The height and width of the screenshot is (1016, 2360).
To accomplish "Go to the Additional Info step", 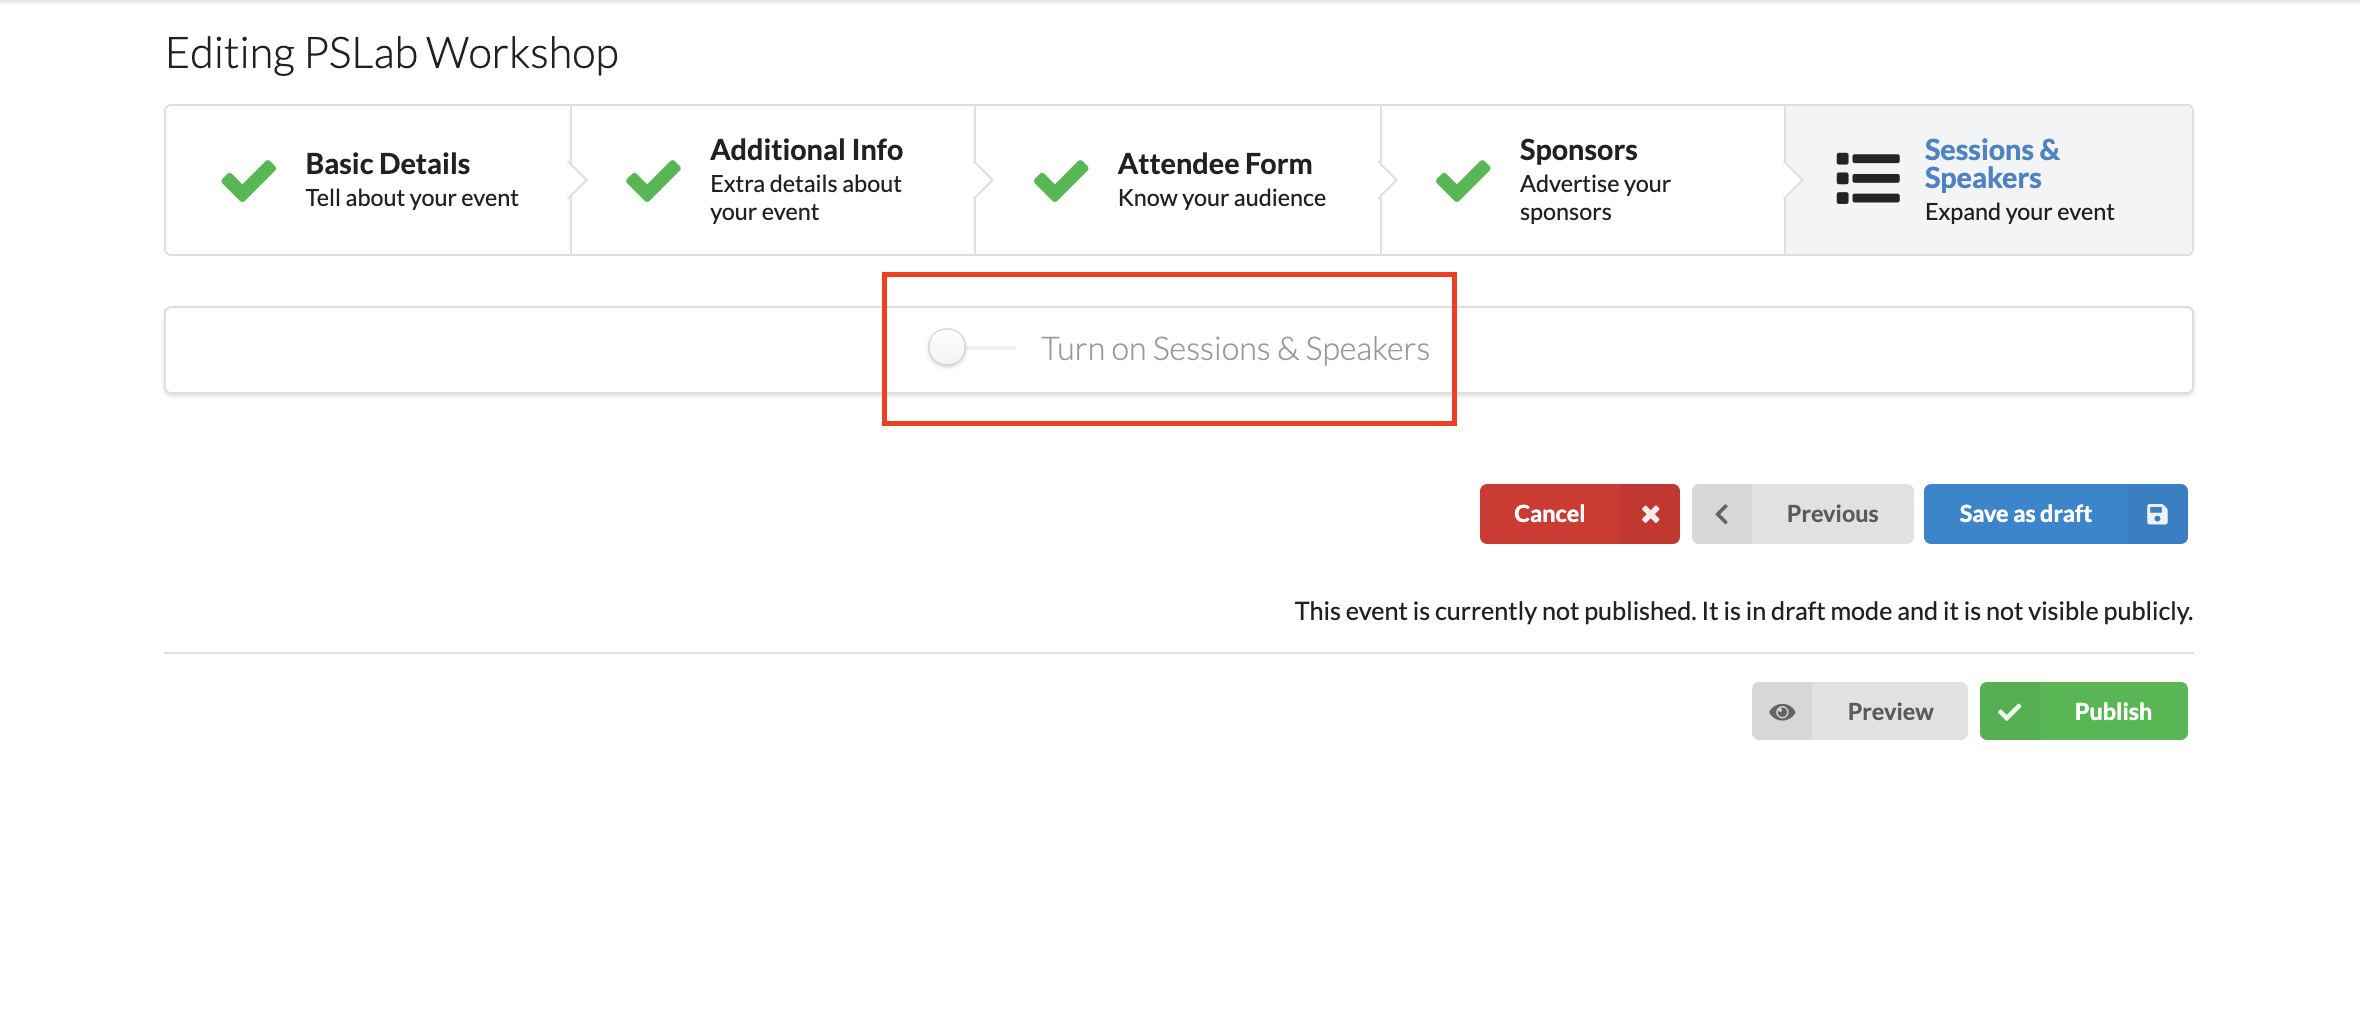I will click(x=773, y=180).
